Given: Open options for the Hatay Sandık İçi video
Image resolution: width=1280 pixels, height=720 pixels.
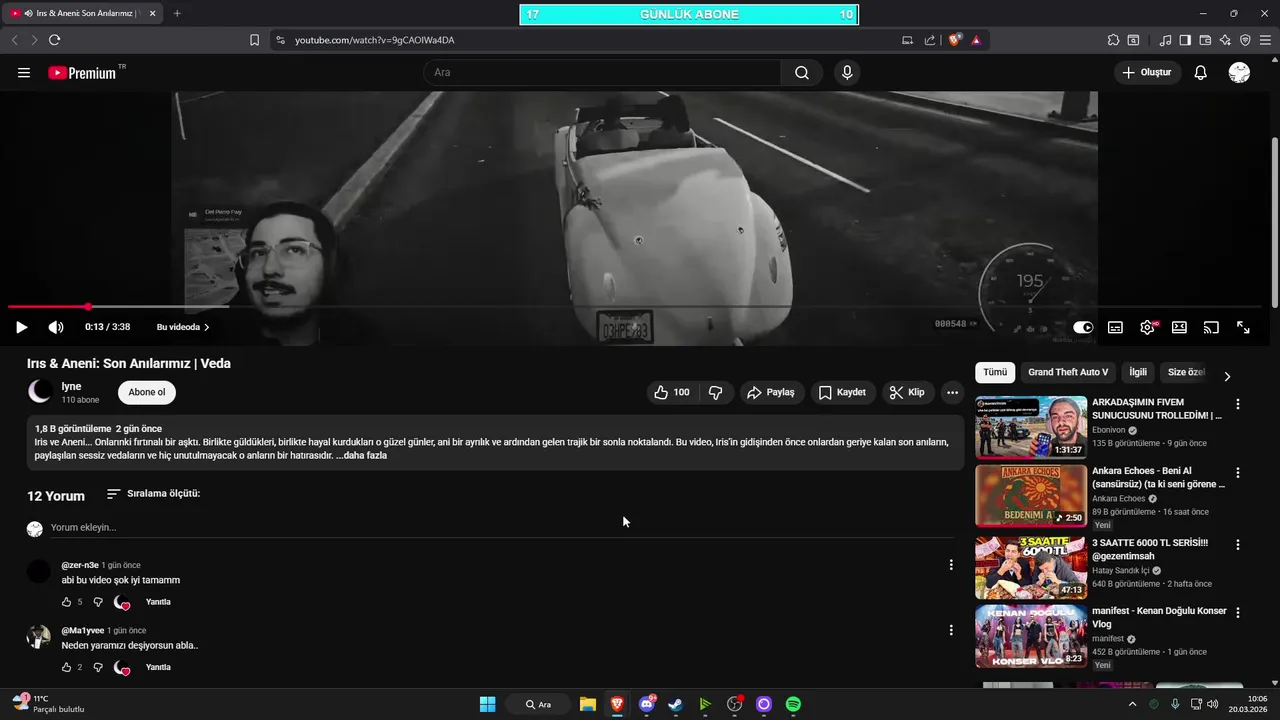Looking at the screenshot, I should point(1238,545).
